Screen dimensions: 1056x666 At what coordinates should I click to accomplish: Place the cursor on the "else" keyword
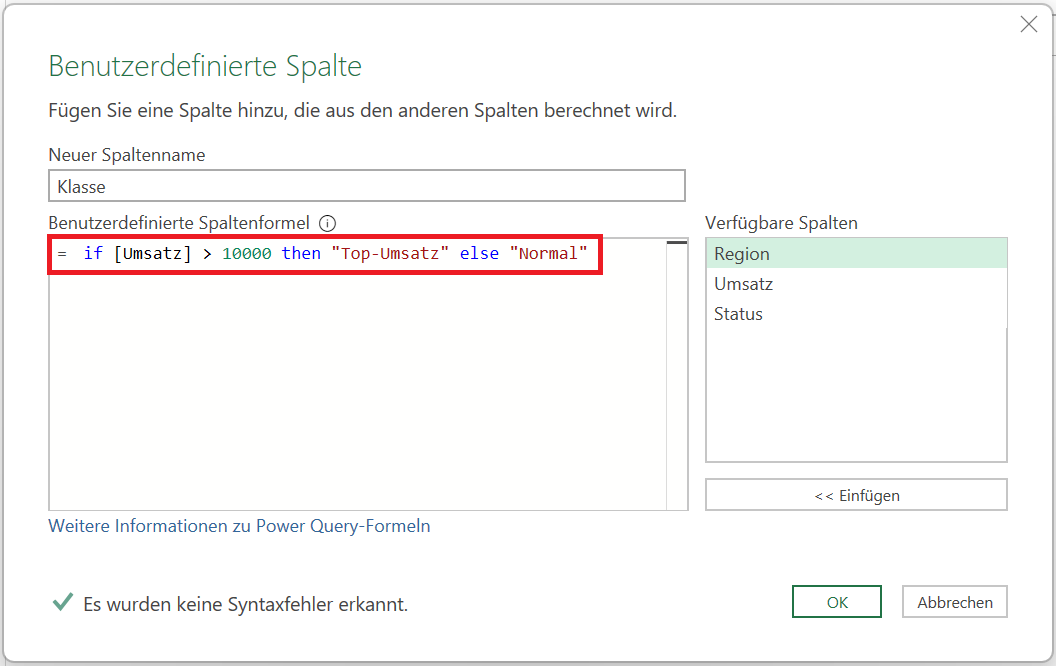coord(479,254)
